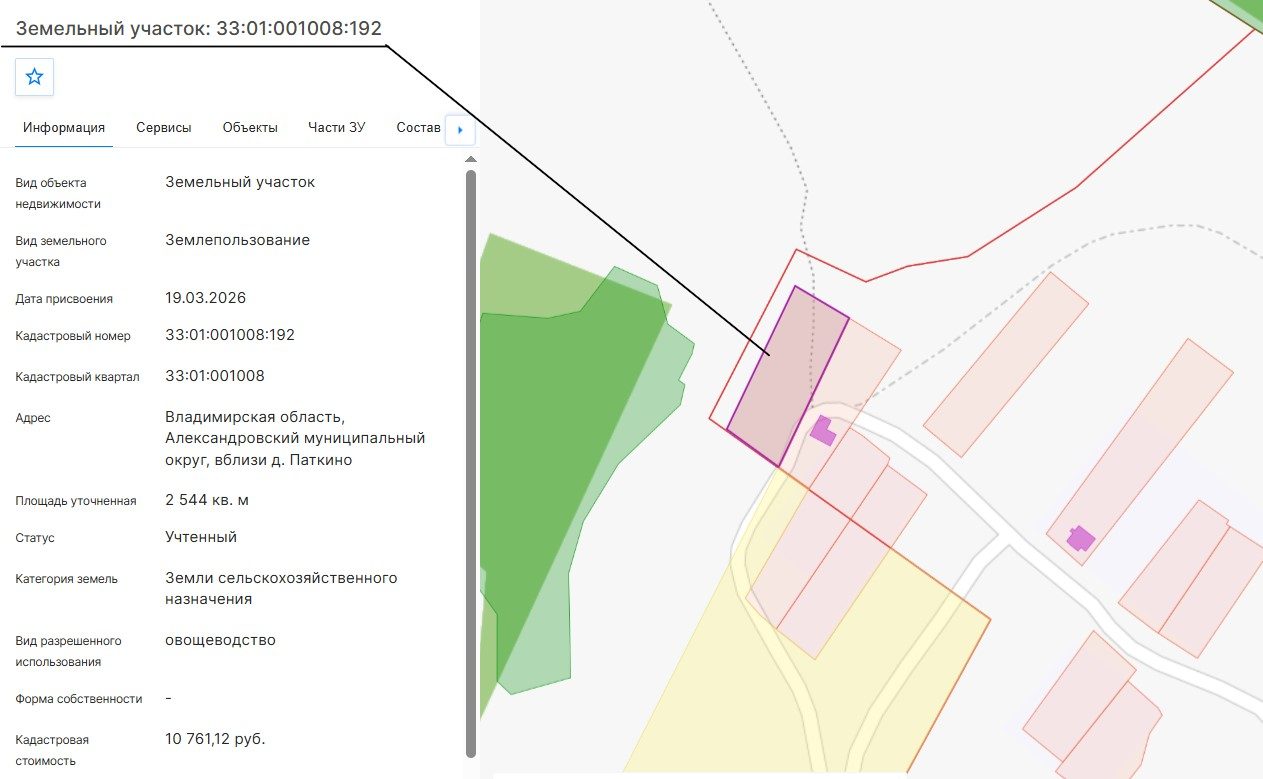Click the scroll-up arrow above the panel scrollbar

[x=471, y=158]
